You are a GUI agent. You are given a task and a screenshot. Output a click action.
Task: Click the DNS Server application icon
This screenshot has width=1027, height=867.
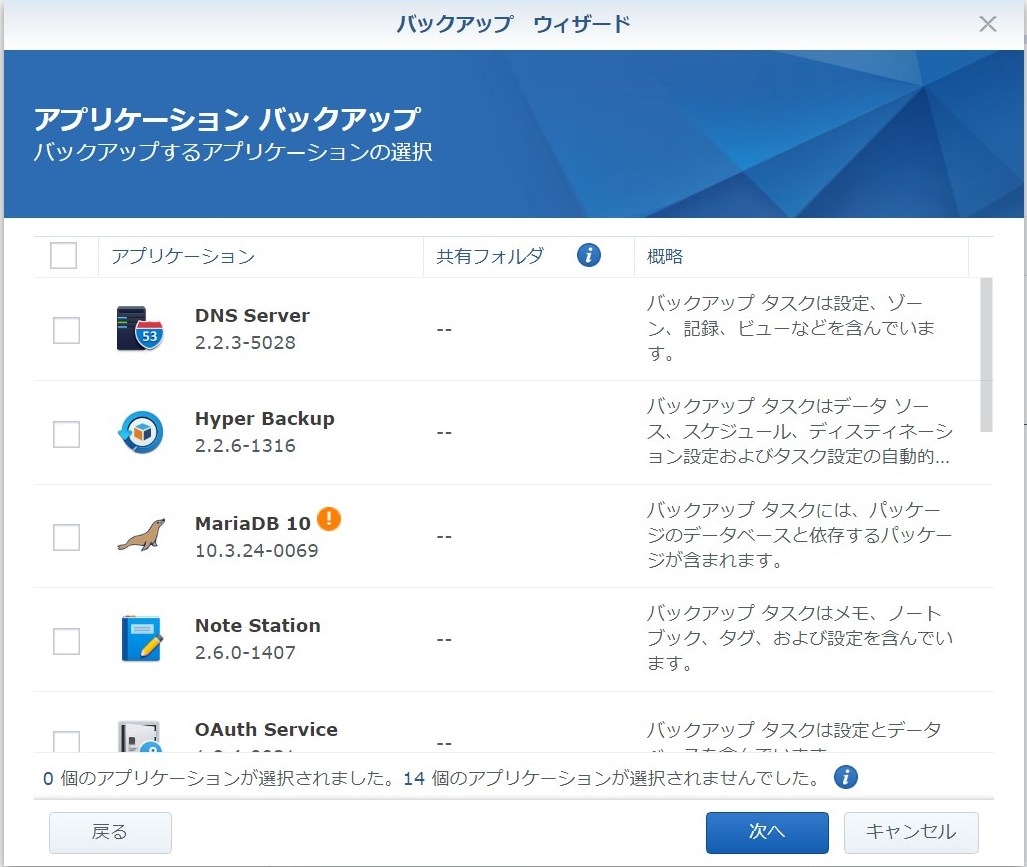[139, 329]
